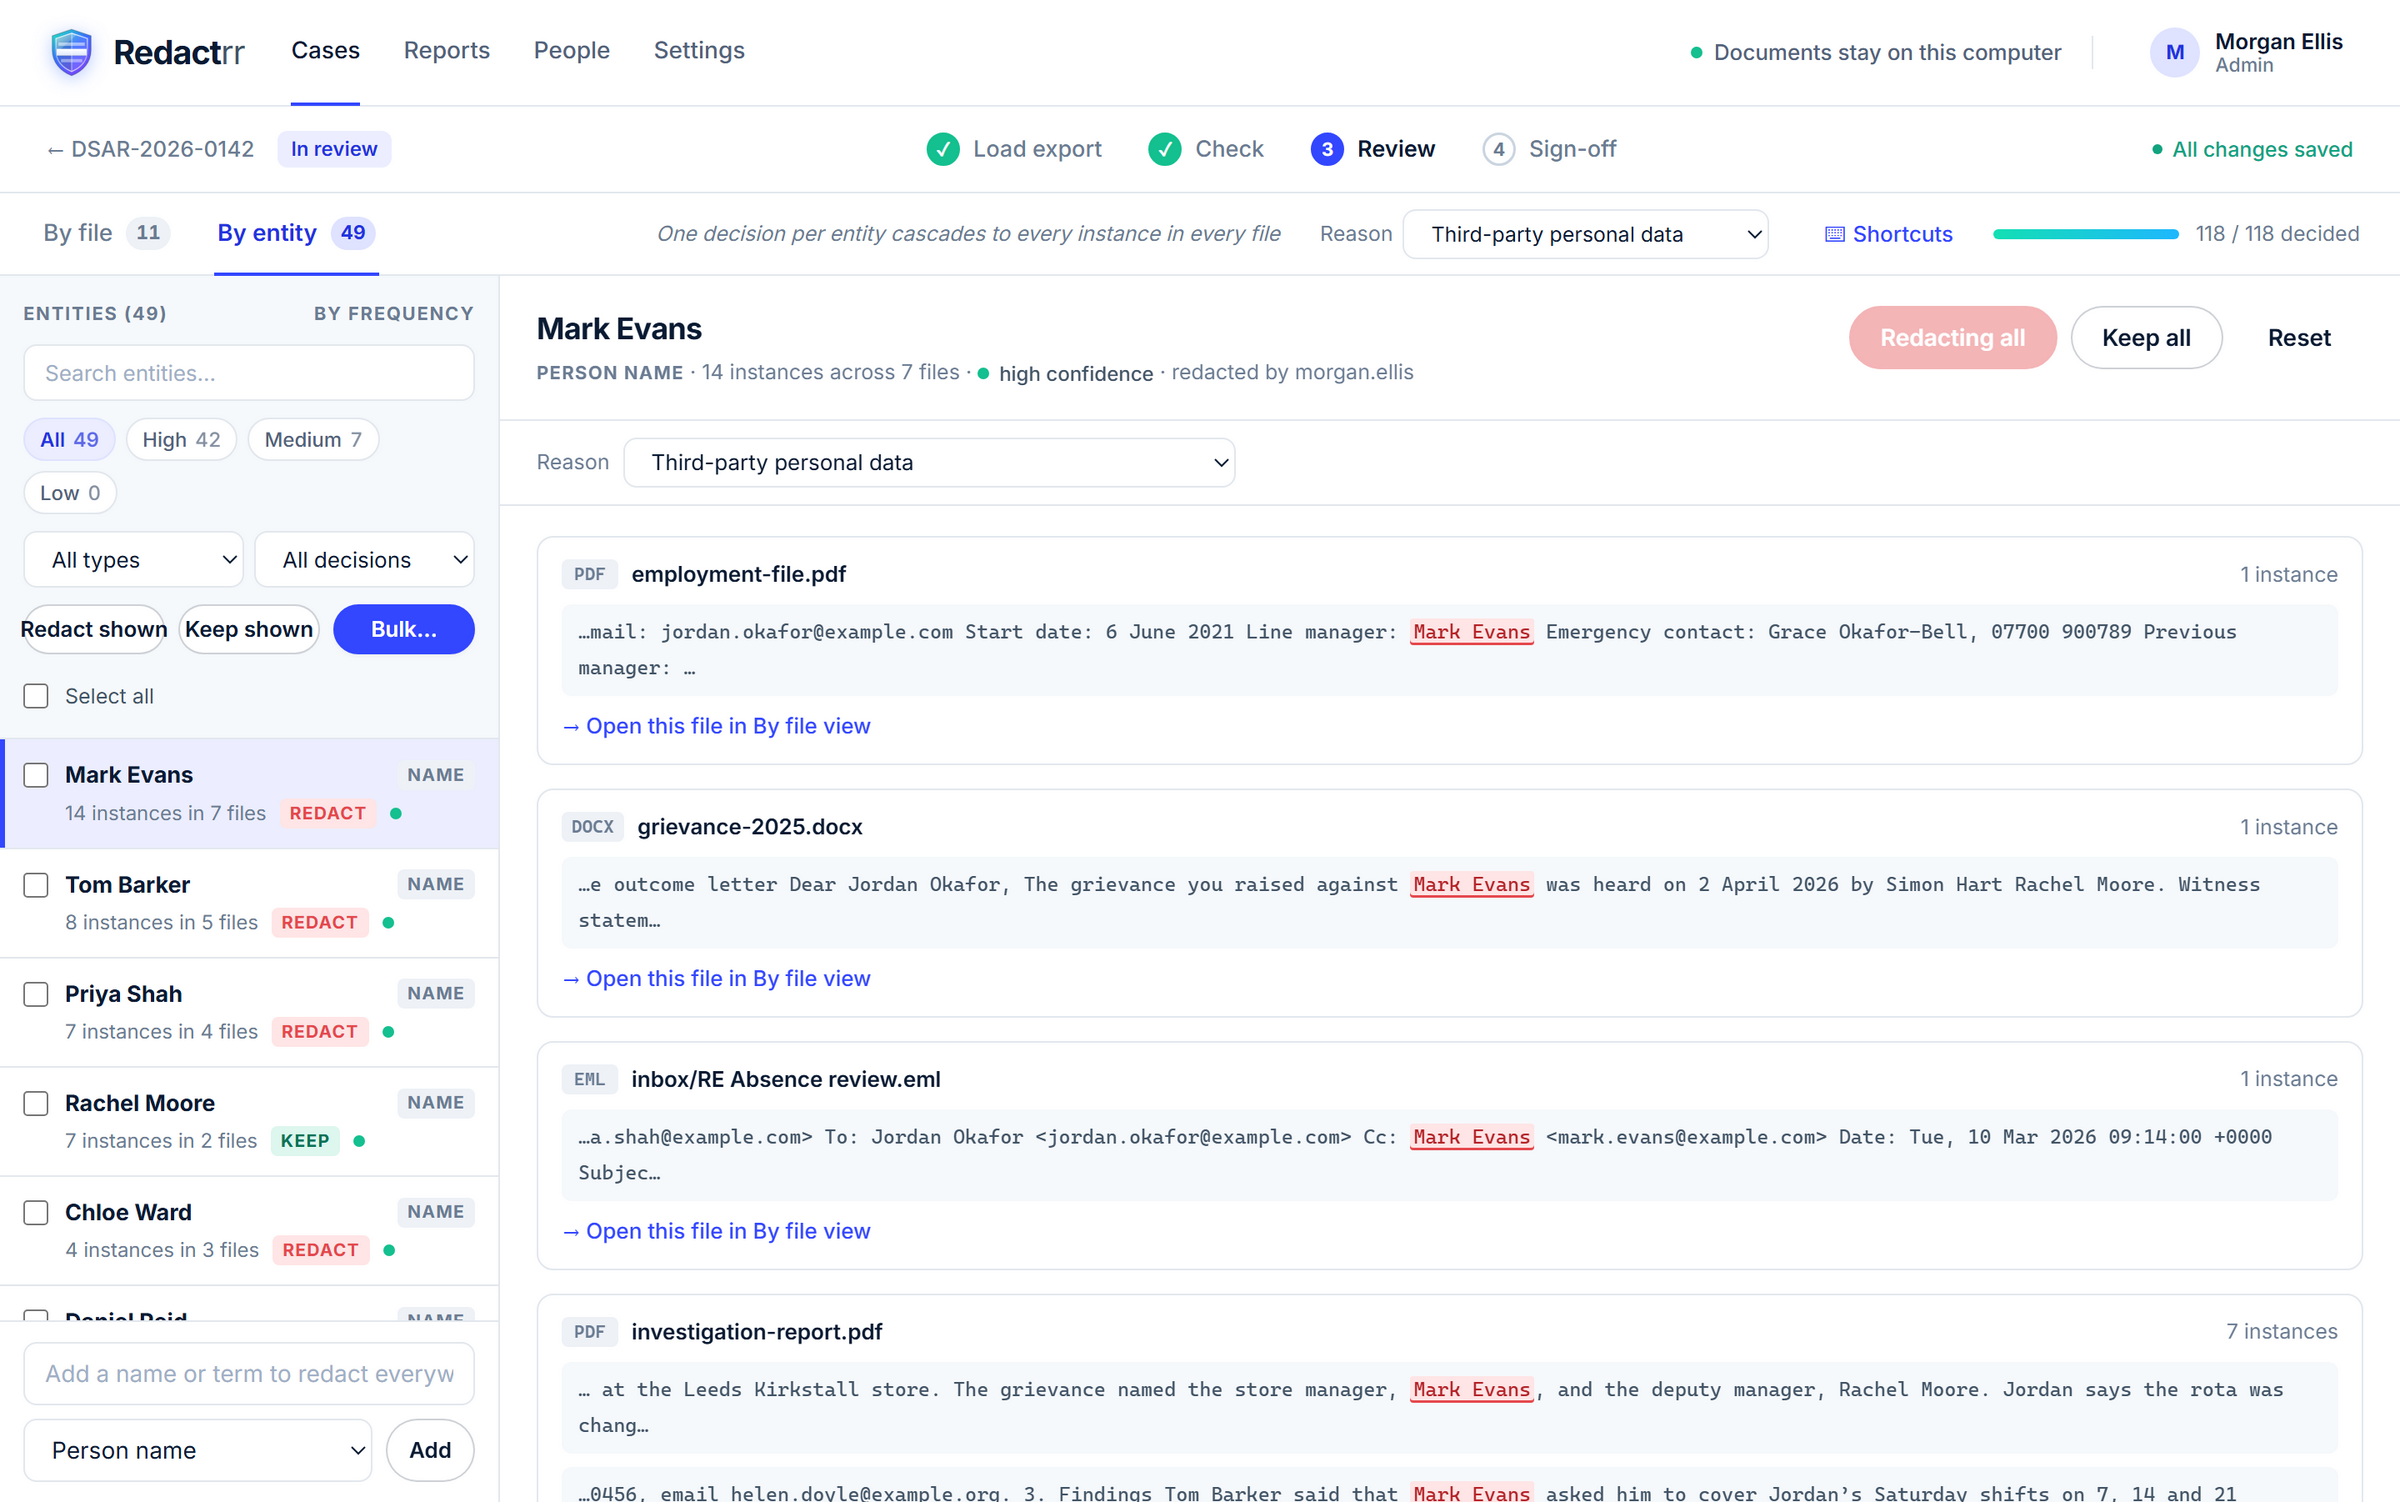The height and width of the screenshot is (1502, 2400).
Task: Go back to DSAR-2026-0142
Action: (150, 149)
